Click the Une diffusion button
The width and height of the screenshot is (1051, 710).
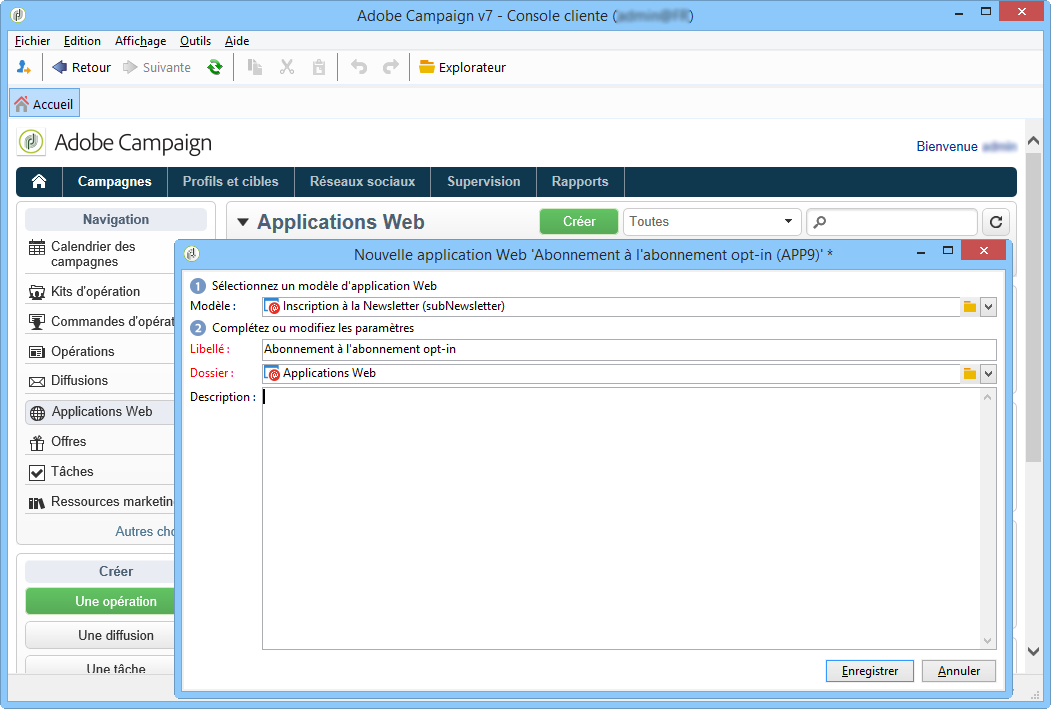pos(100,636)
